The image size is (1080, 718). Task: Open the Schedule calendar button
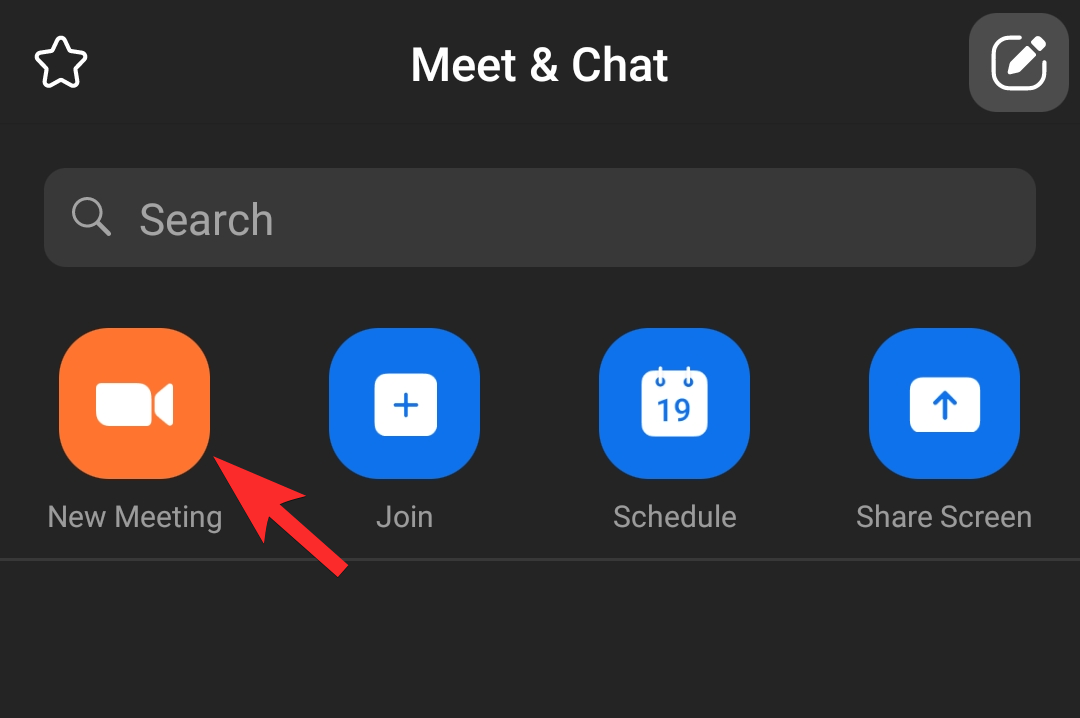(x=674, y=403)
